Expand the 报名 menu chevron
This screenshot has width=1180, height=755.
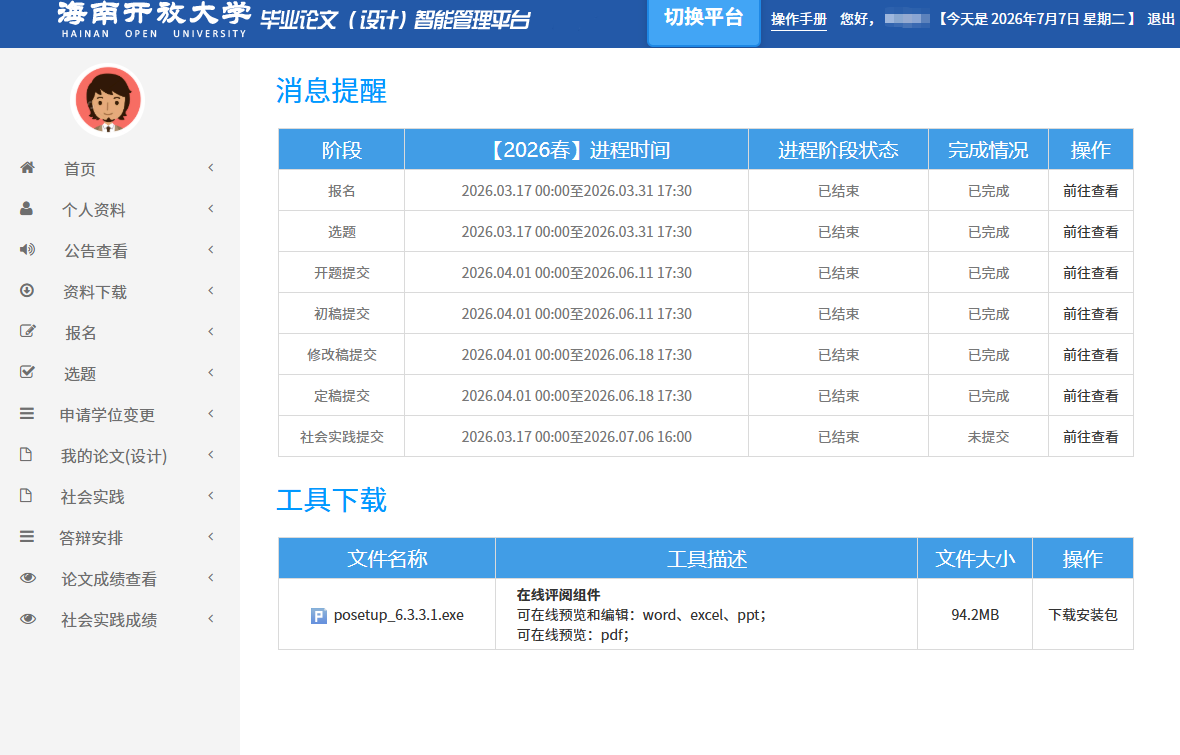(211, 331)
